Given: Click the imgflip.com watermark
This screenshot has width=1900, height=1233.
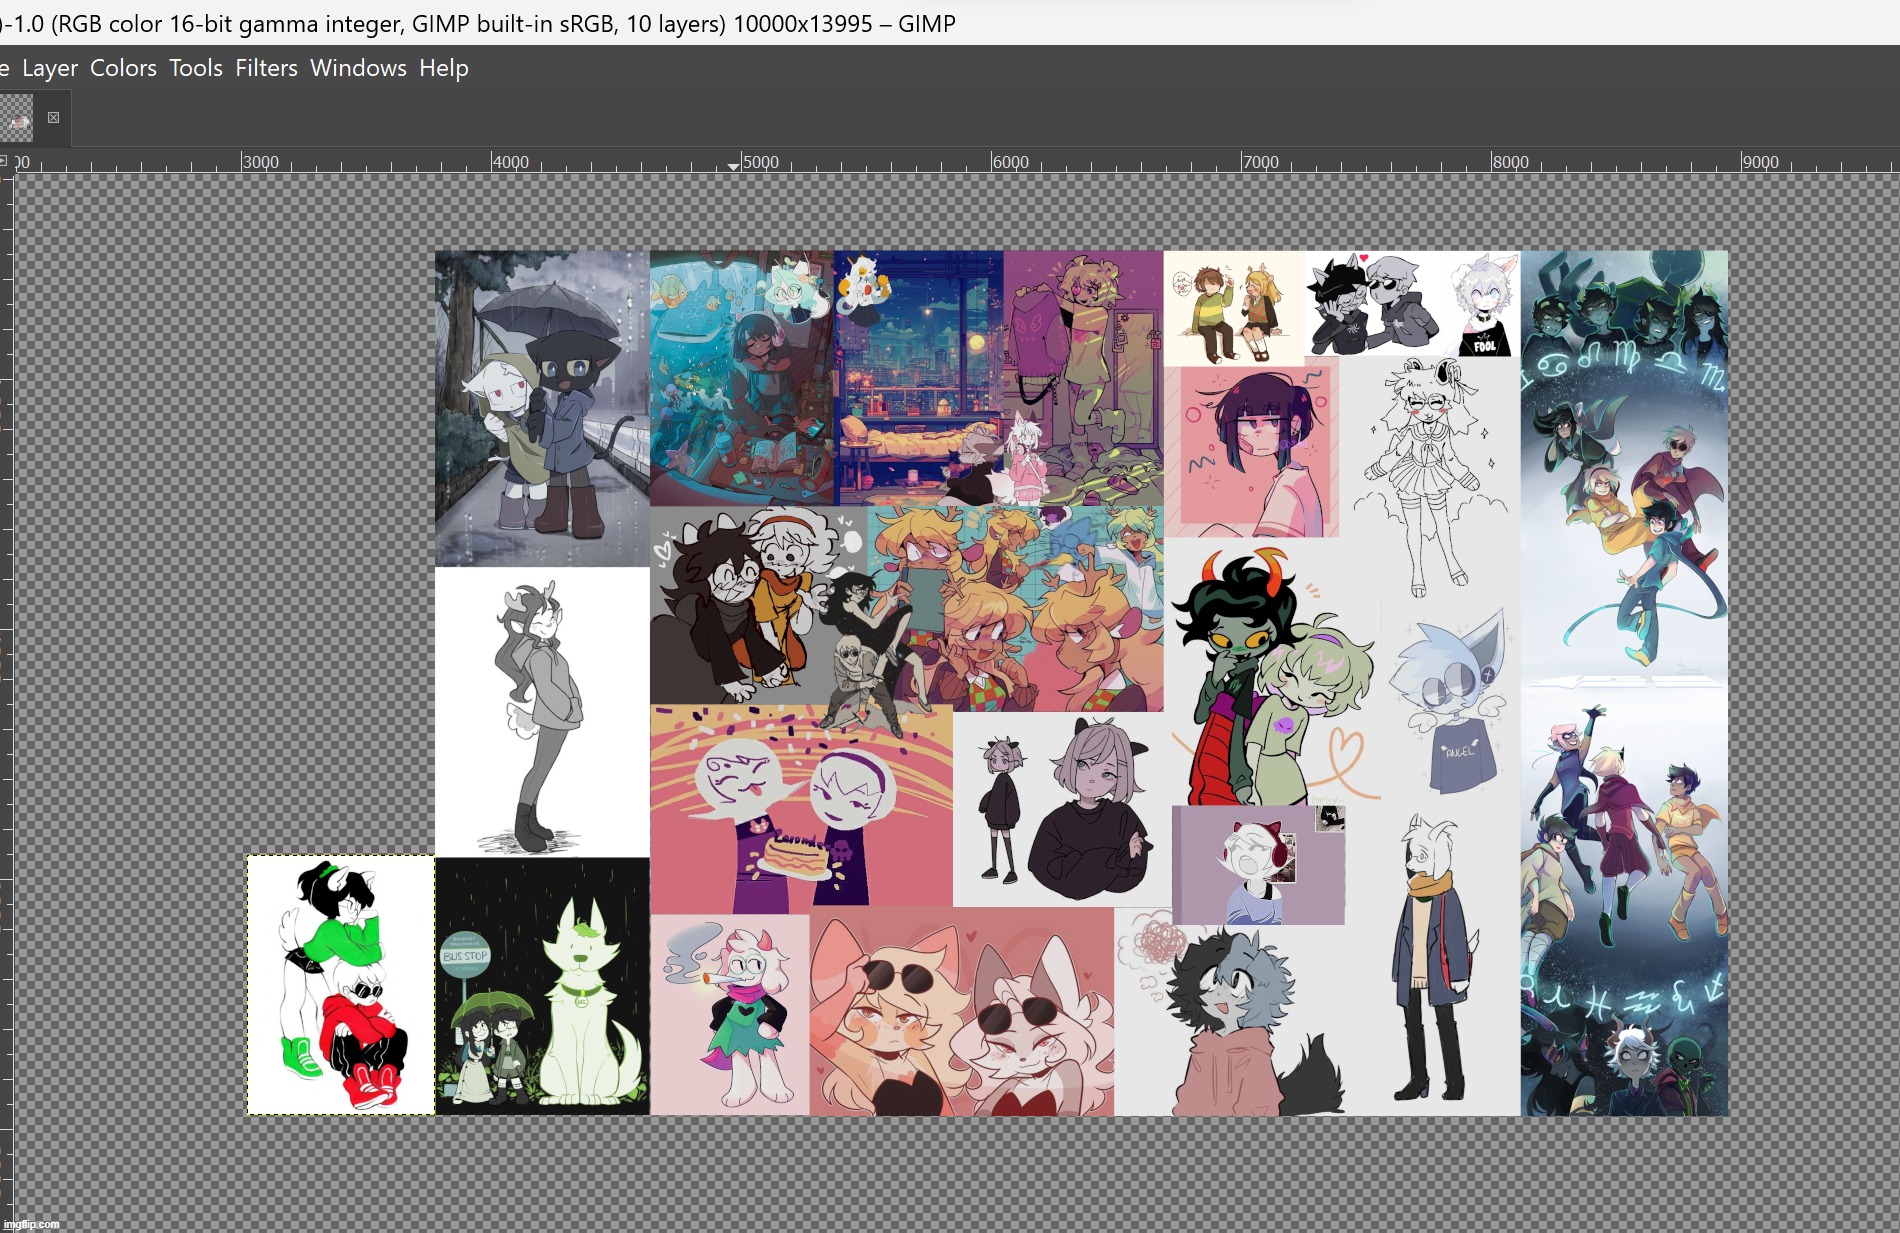Looking at the screenshot, I should [31, 1224].
